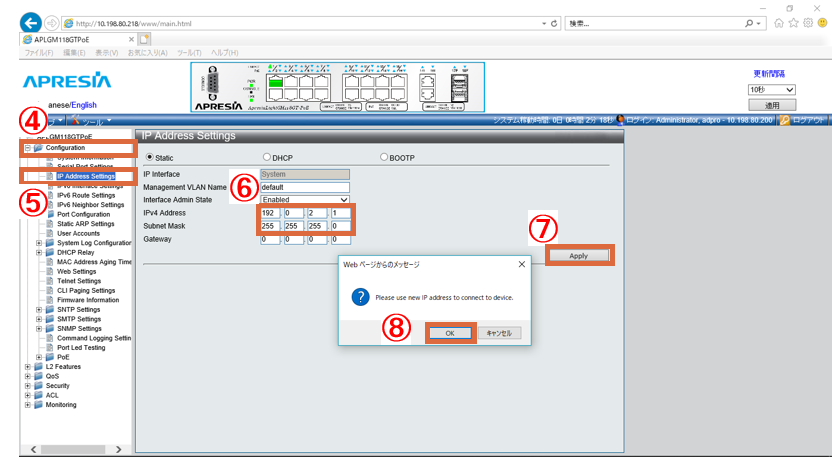Click the Monitoring folder icon in tree
Viewport: 832px width, 457px height.
[38, 405]
